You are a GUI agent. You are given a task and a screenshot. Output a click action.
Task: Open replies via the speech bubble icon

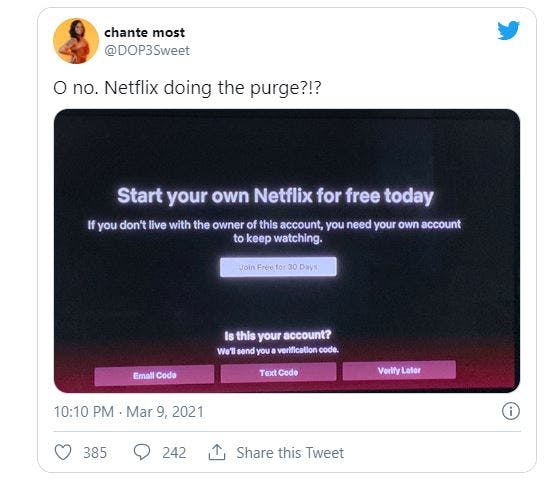click(142, 452)
